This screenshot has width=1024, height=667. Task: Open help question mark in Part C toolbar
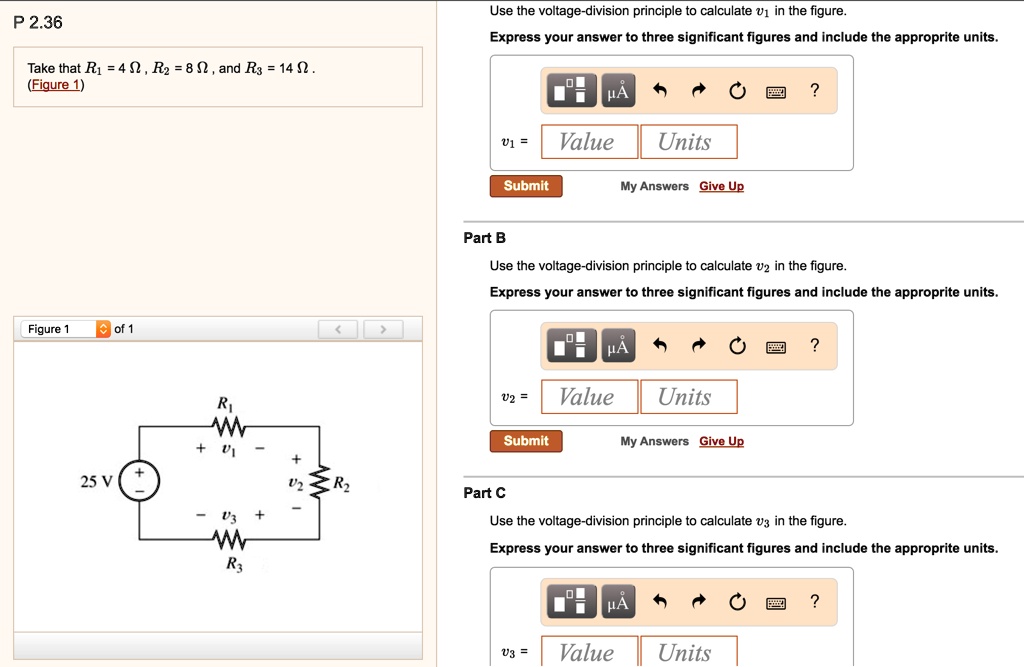tap(814, 601)
